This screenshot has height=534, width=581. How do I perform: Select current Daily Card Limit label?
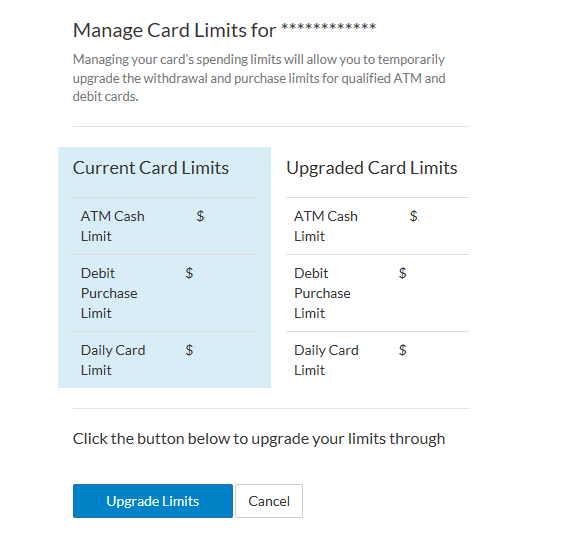click(113, 360)
